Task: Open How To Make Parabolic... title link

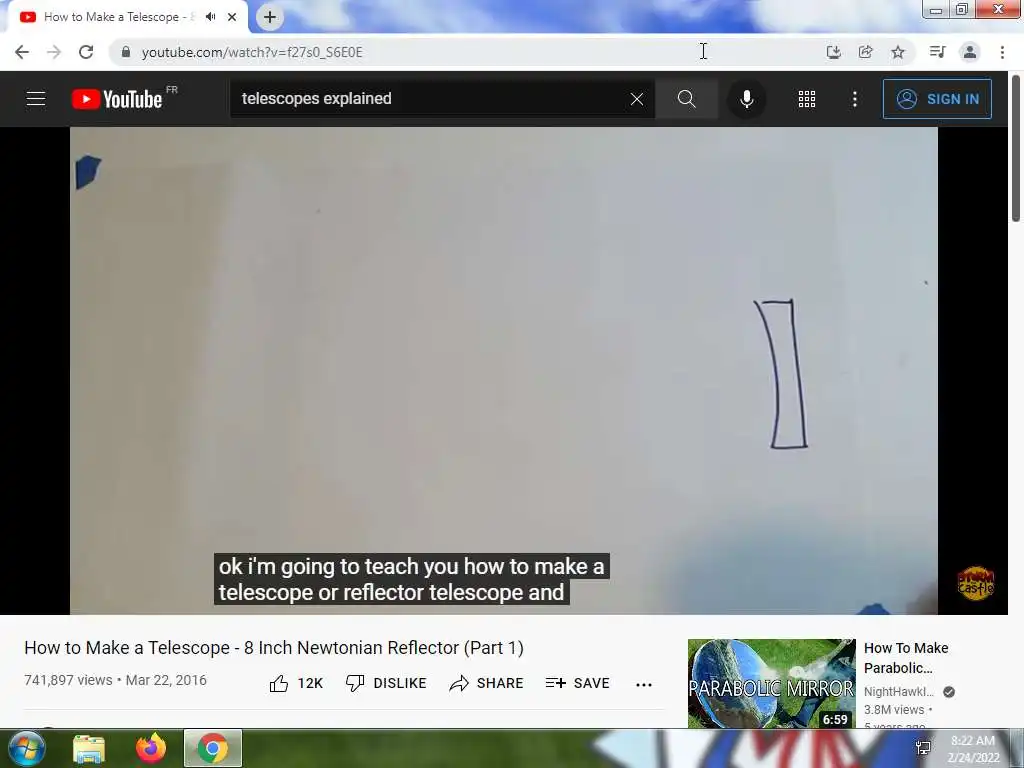Action: tap(906, 658)
